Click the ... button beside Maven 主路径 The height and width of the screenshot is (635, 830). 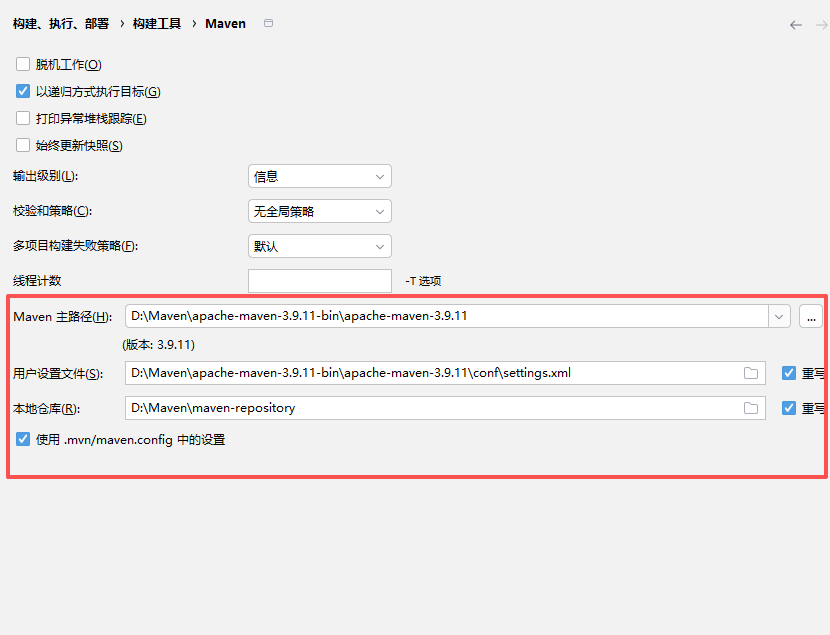(x=811, y=316)
